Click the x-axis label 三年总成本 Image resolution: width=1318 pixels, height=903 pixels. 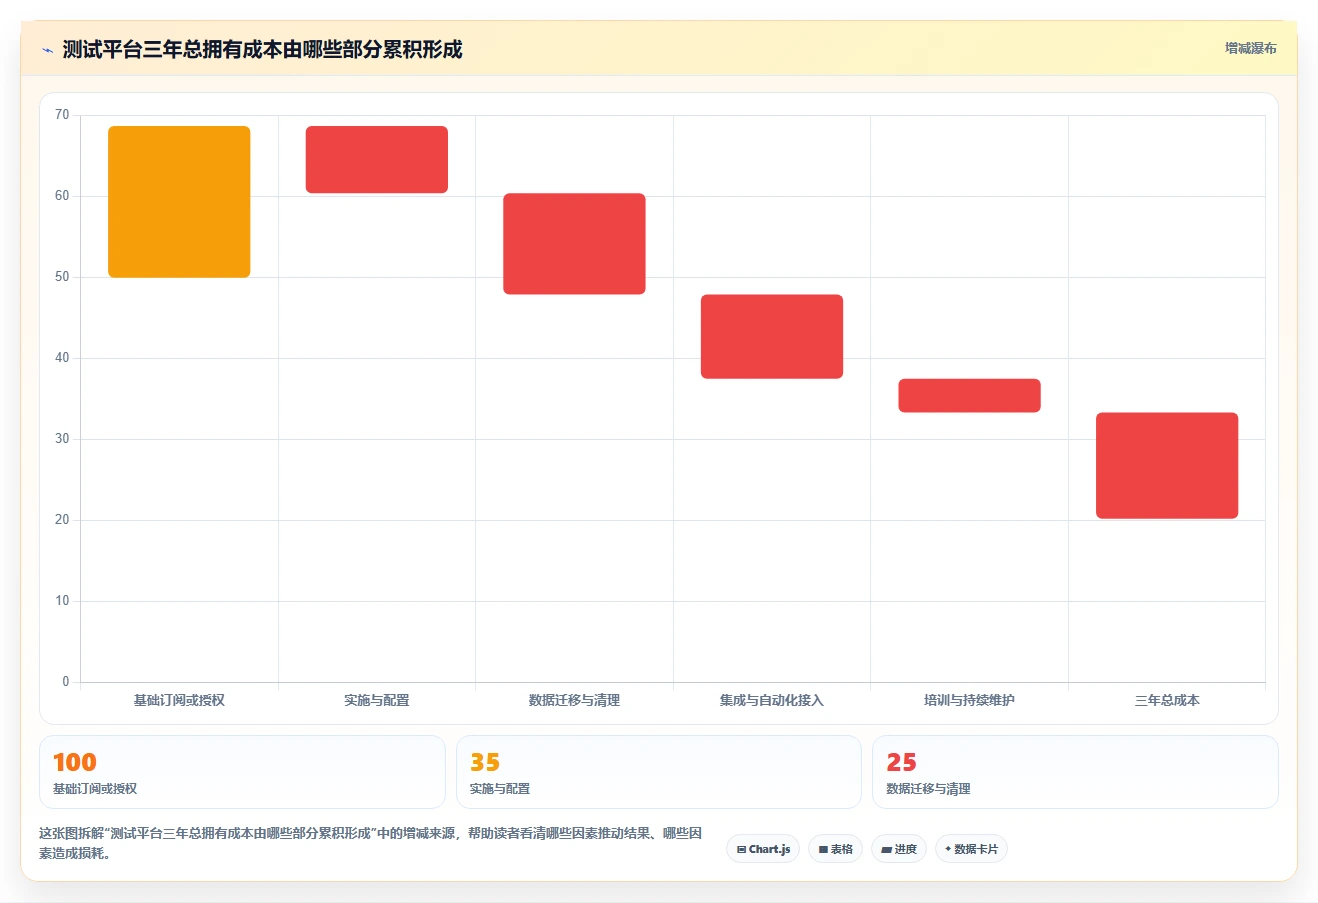[1167, 700]
